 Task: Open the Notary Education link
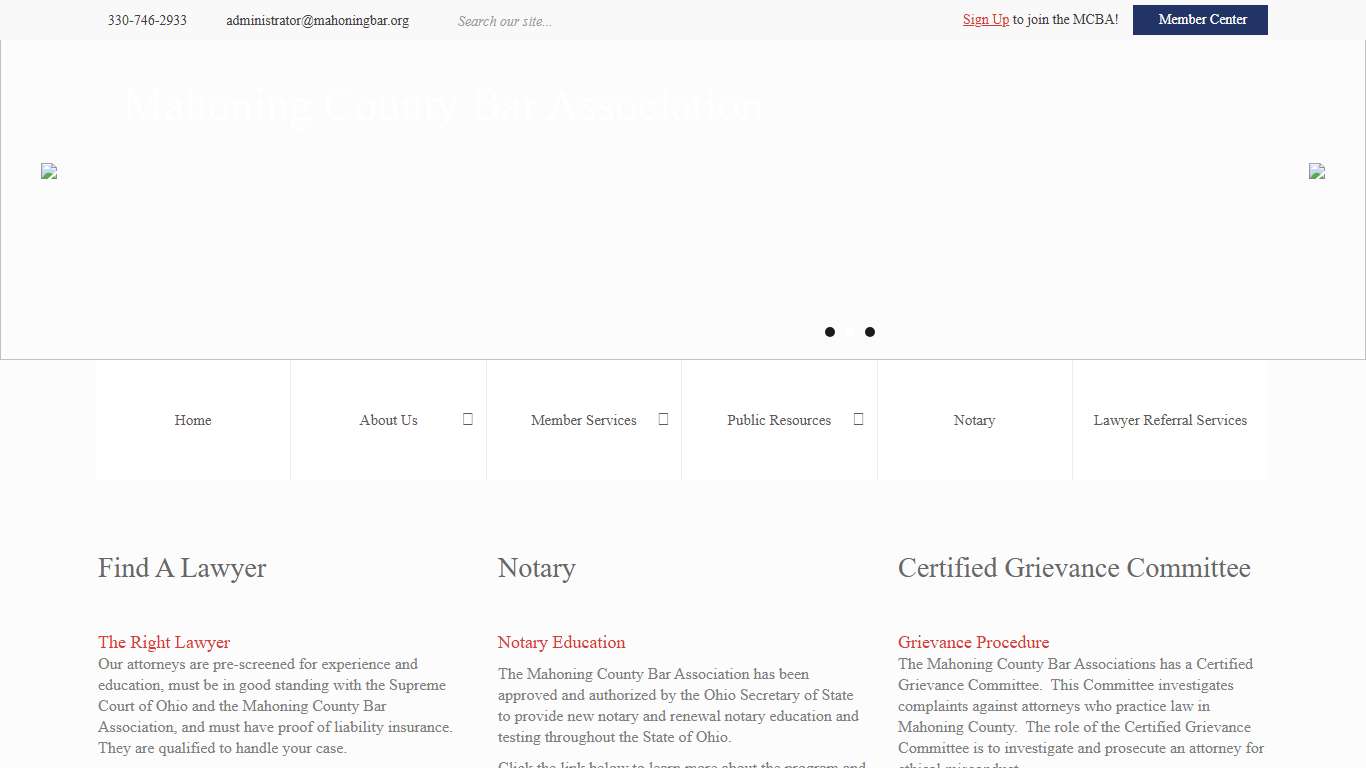(561, 642)
